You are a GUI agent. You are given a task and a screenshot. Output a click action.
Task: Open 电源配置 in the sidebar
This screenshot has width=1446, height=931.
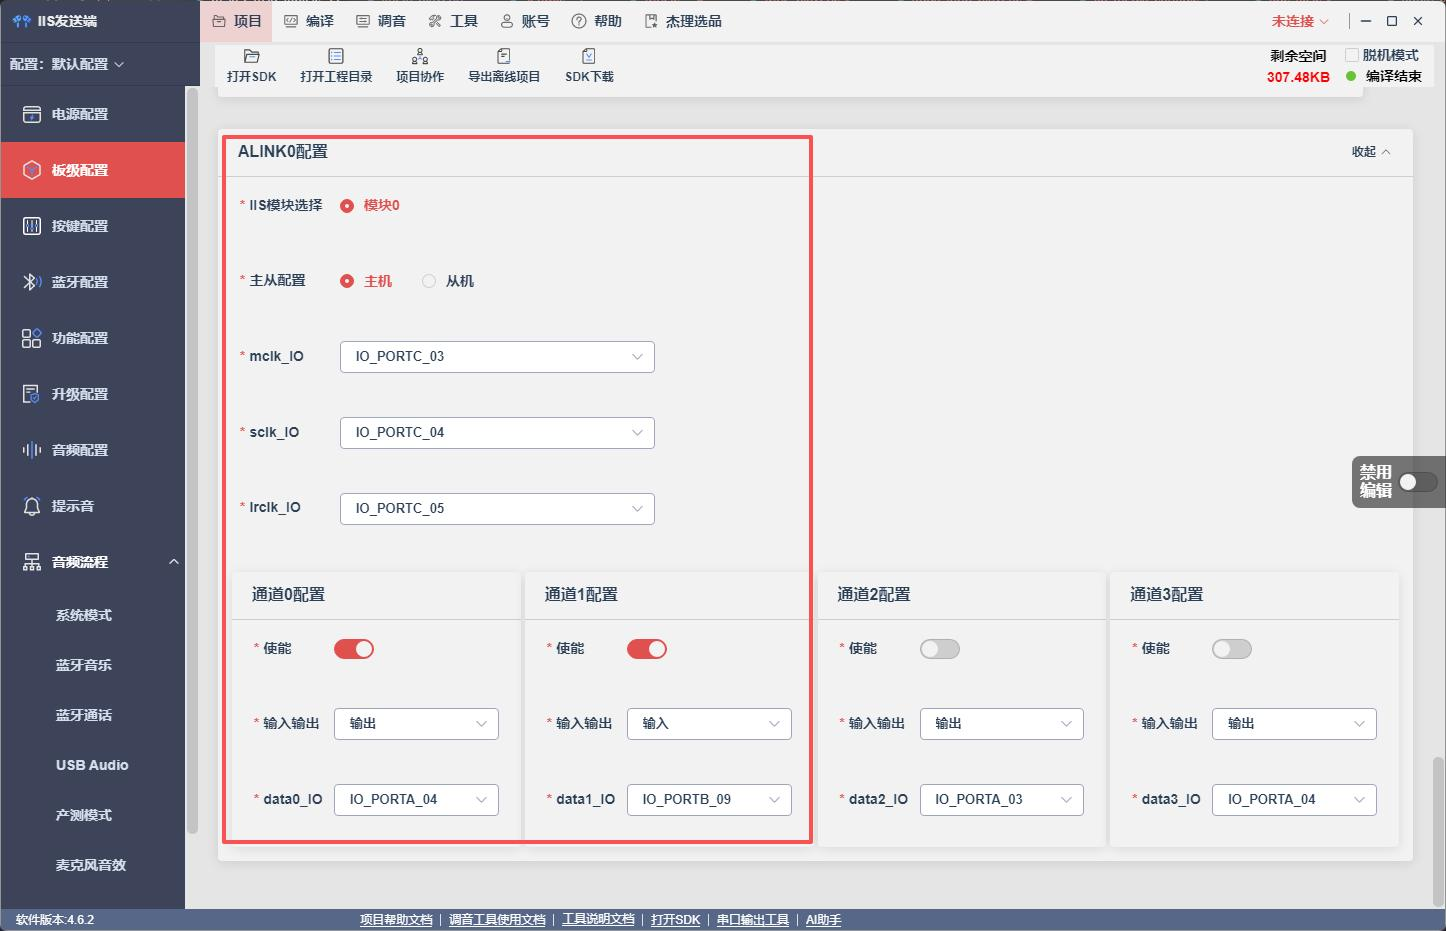coord(92,114)
